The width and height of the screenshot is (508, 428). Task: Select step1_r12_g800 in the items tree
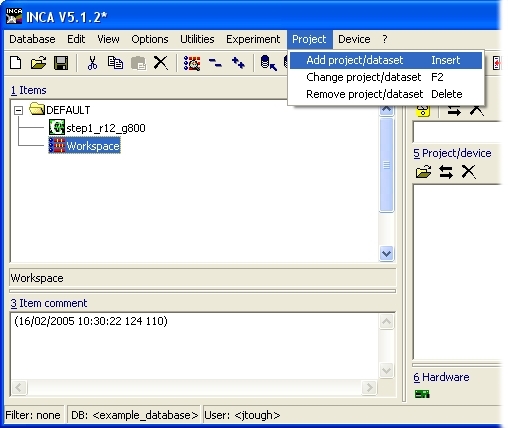[106, 128]
